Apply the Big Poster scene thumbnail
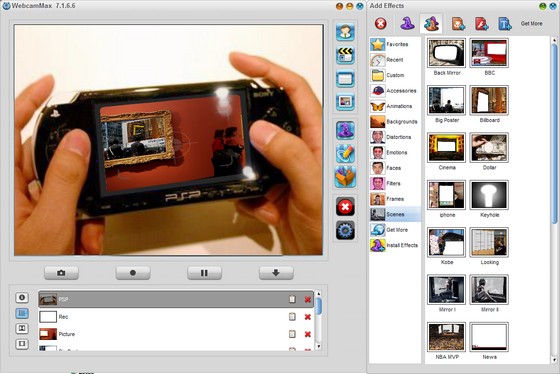 (x=446, y=100)
